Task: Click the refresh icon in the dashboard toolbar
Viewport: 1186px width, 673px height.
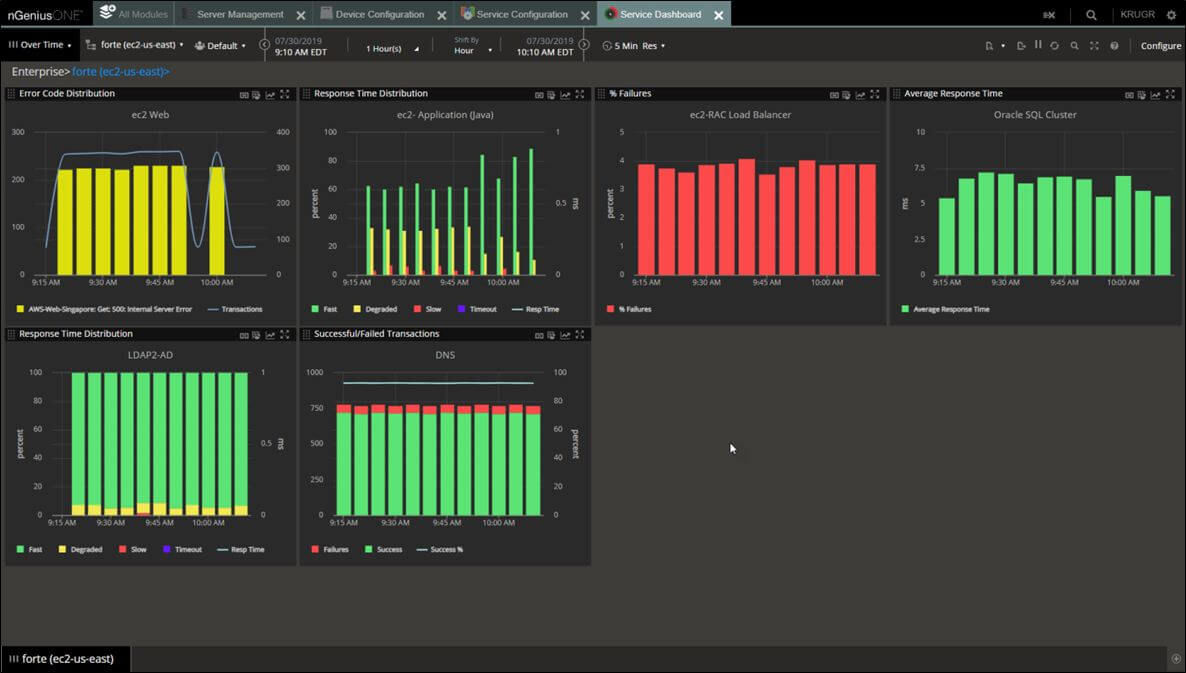Action: point(1055,45)
